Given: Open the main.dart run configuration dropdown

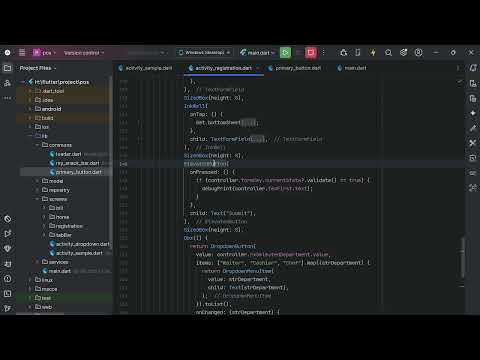Looking at the screenshot, I should click(258, 53).
